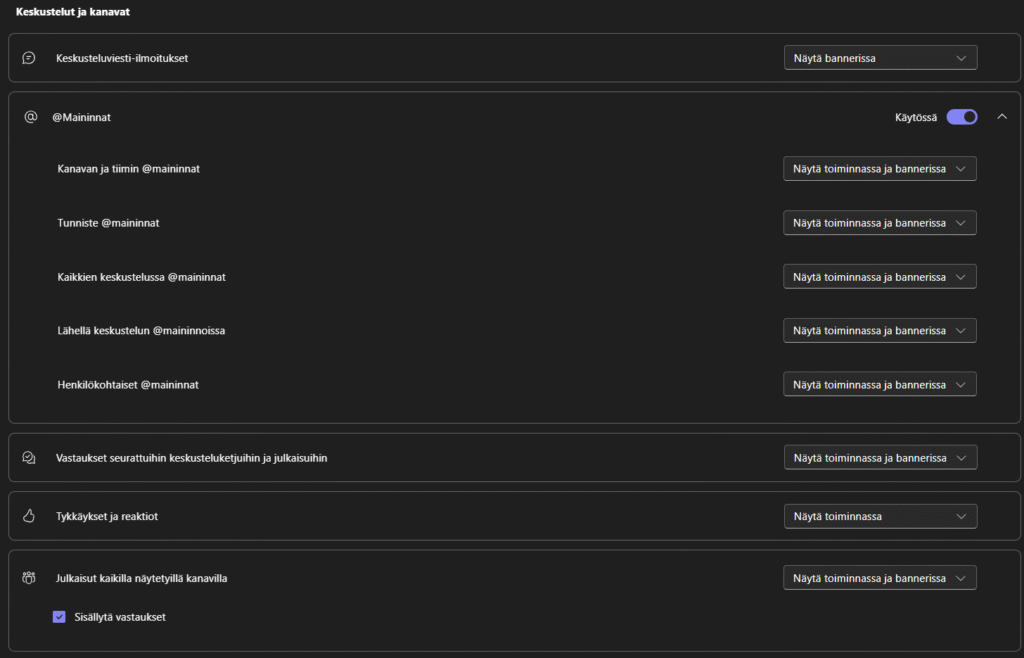Open the Lähellä keskustelun @maininnoissa dropdown

point(879,331)
